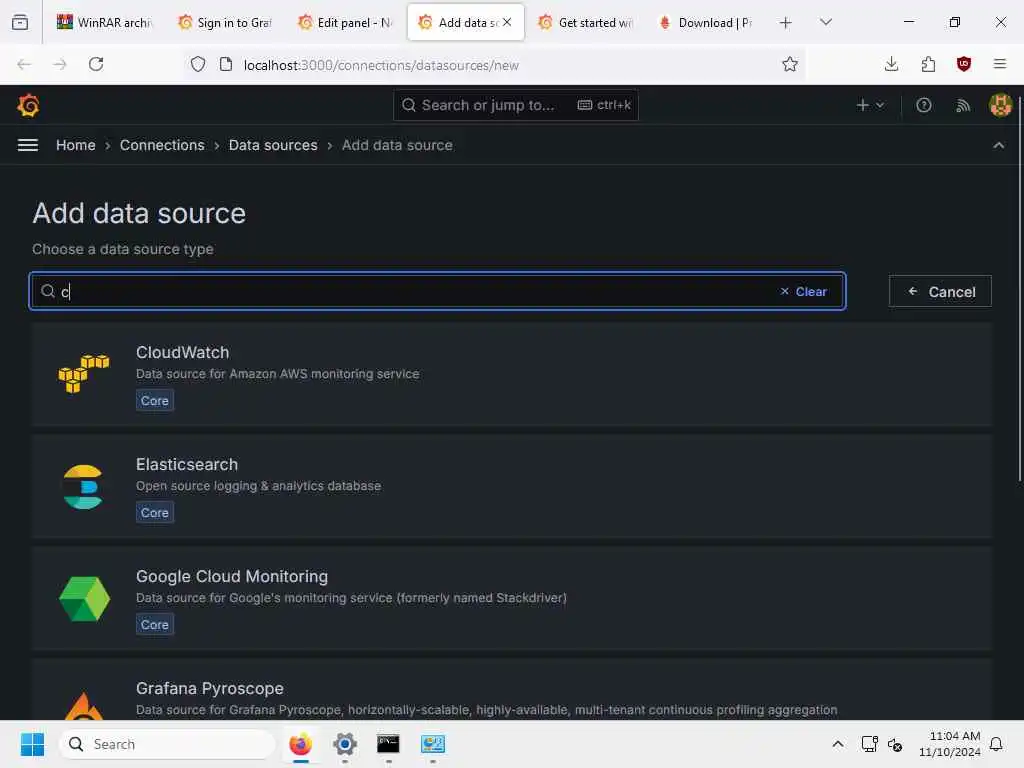Screen dimensions: 1024x768
Task: Open the Firefox View icon
Action: 20,22
